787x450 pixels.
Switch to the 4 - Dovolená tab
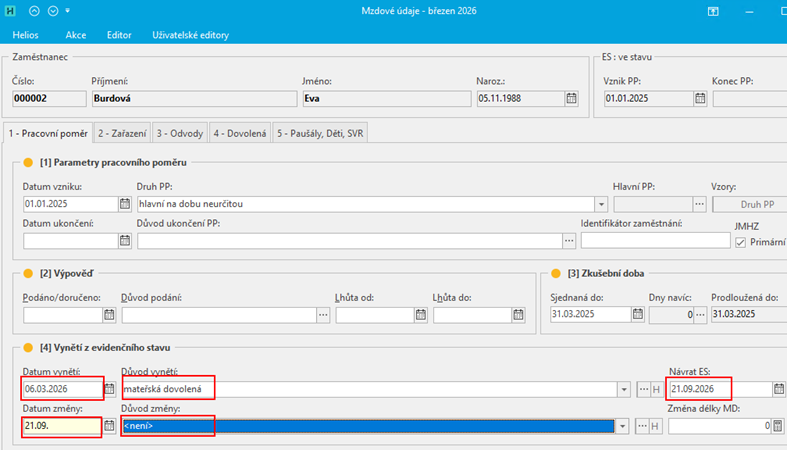pyautogui.click(x=239, y=133)
